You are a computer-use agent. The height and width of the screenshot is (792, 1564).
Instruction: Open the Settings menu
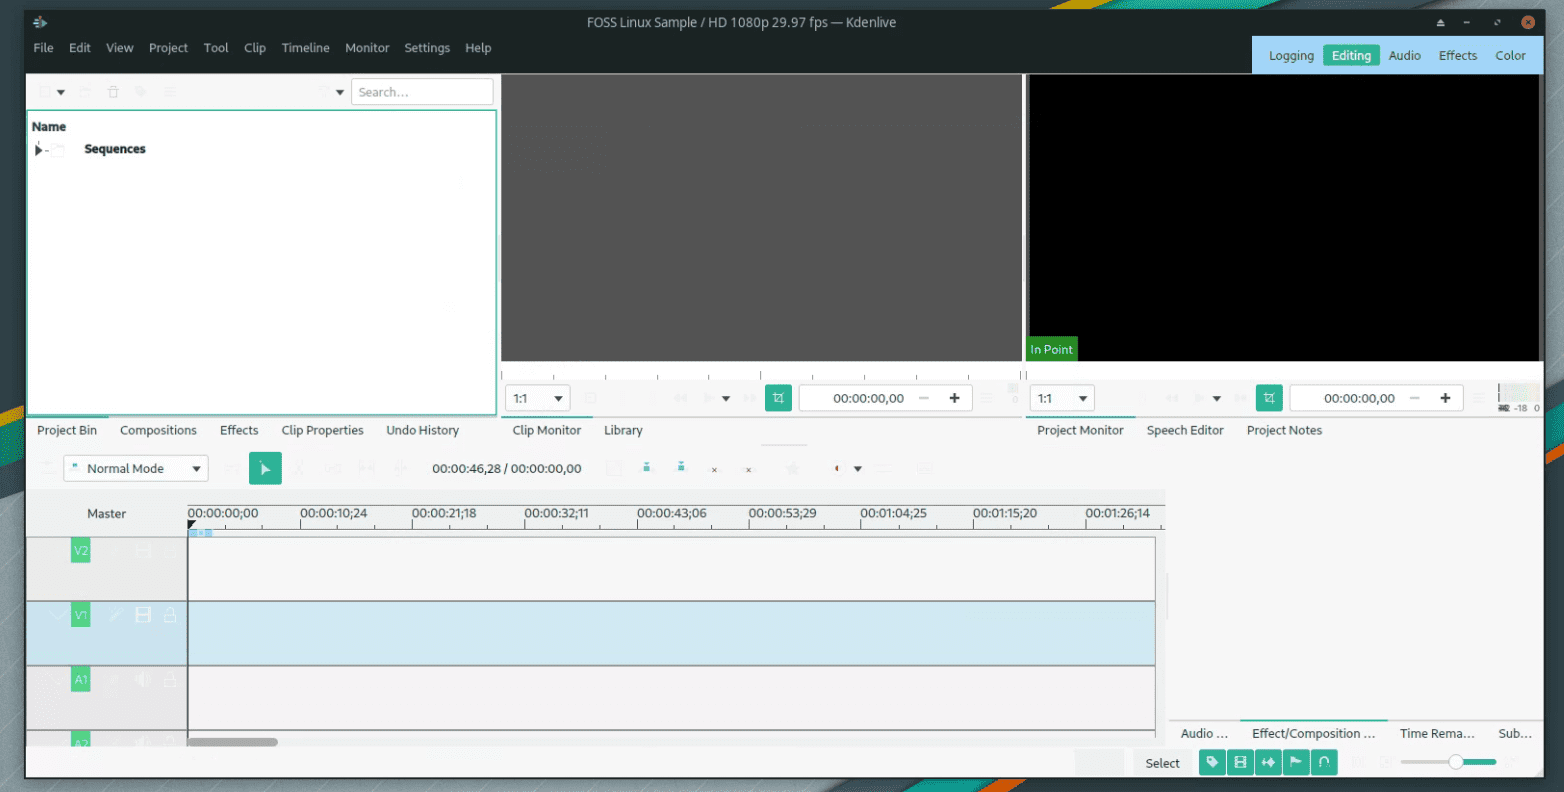(427, 48)
